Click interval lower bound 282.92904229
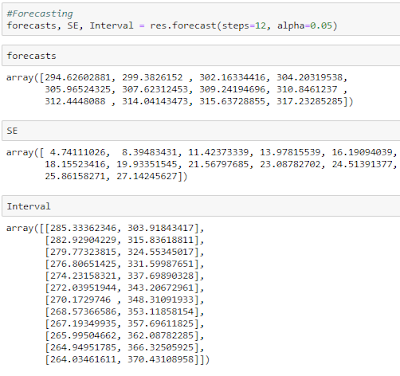This screenshot has width=400, height=376. (x=83, y=240)
